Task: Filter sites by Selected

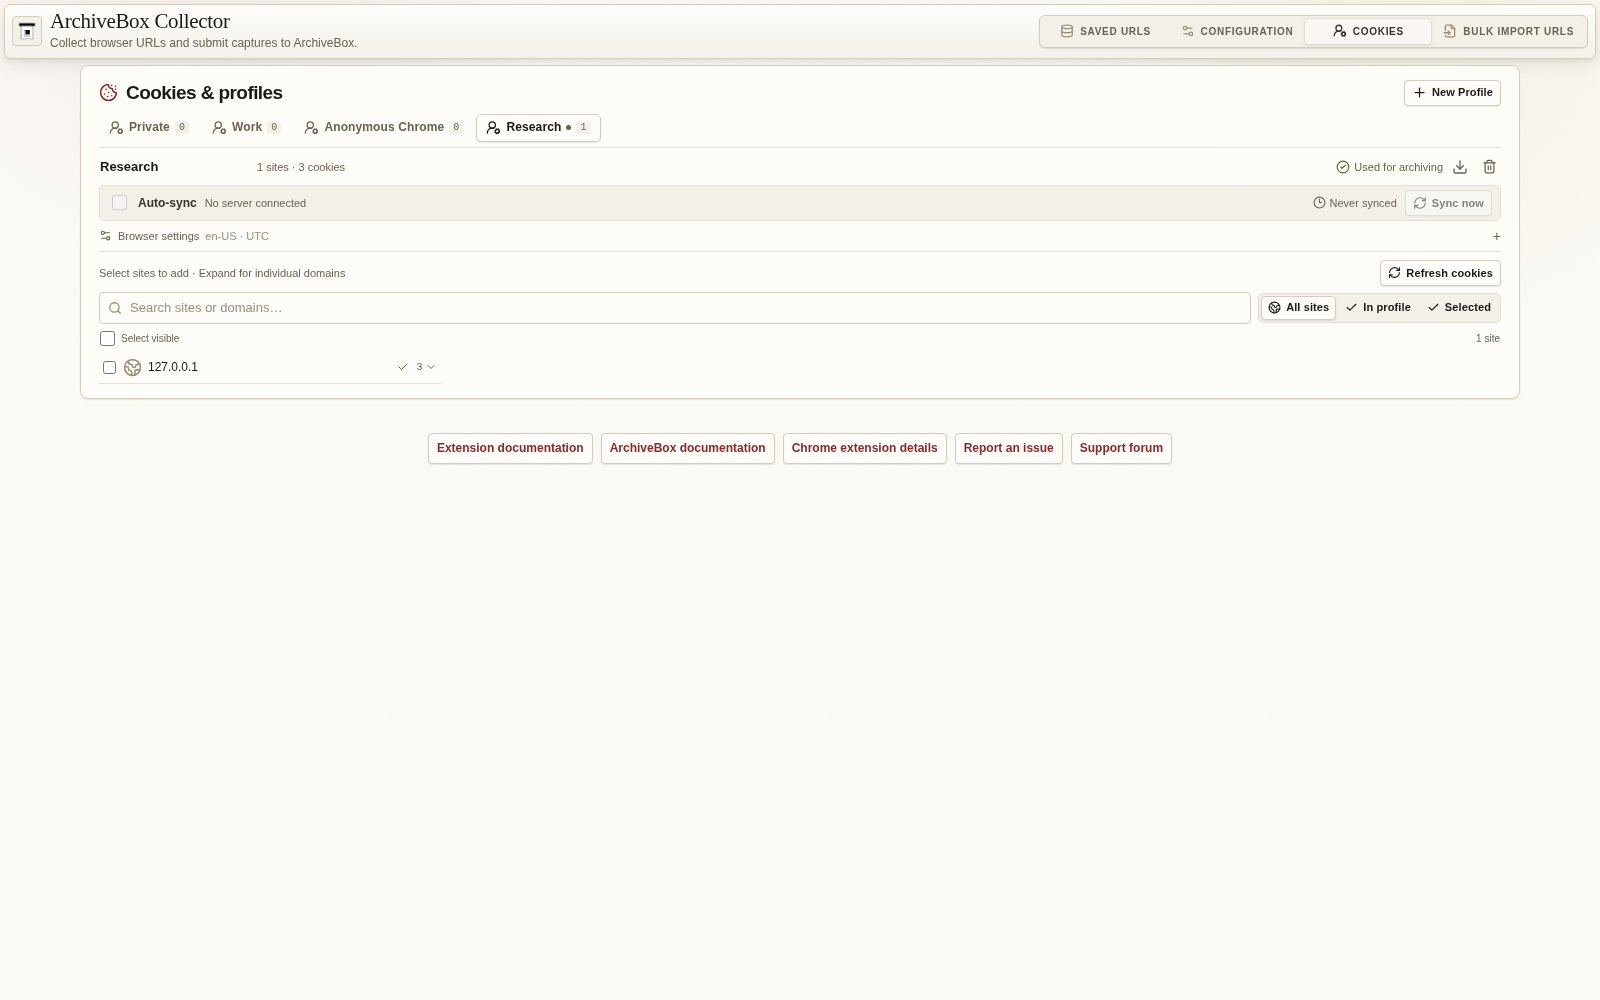Action: (x=1459, y=308)
